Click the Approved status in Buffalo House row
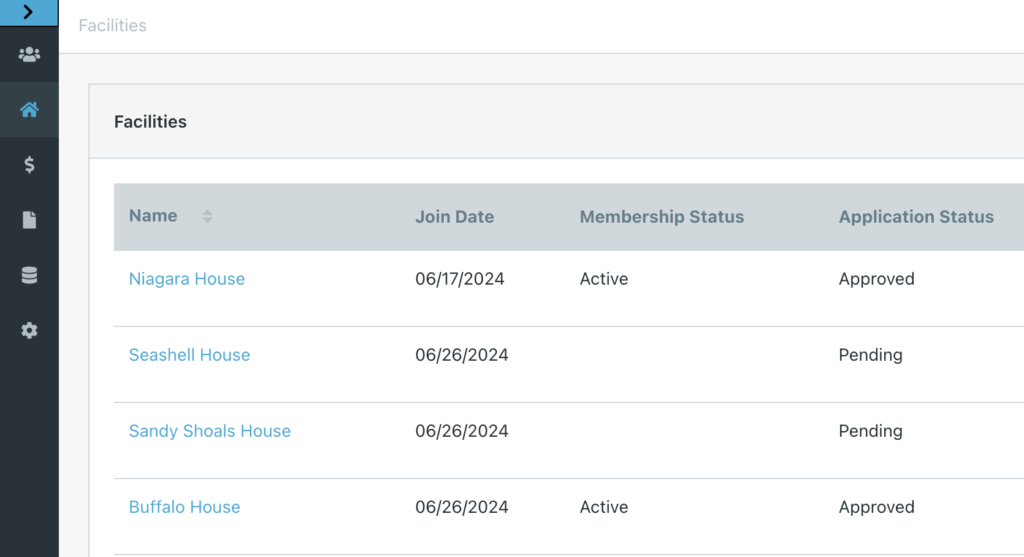Image resolution: width=1024 pixels, height=557 pixels. [x=876, y=507]
